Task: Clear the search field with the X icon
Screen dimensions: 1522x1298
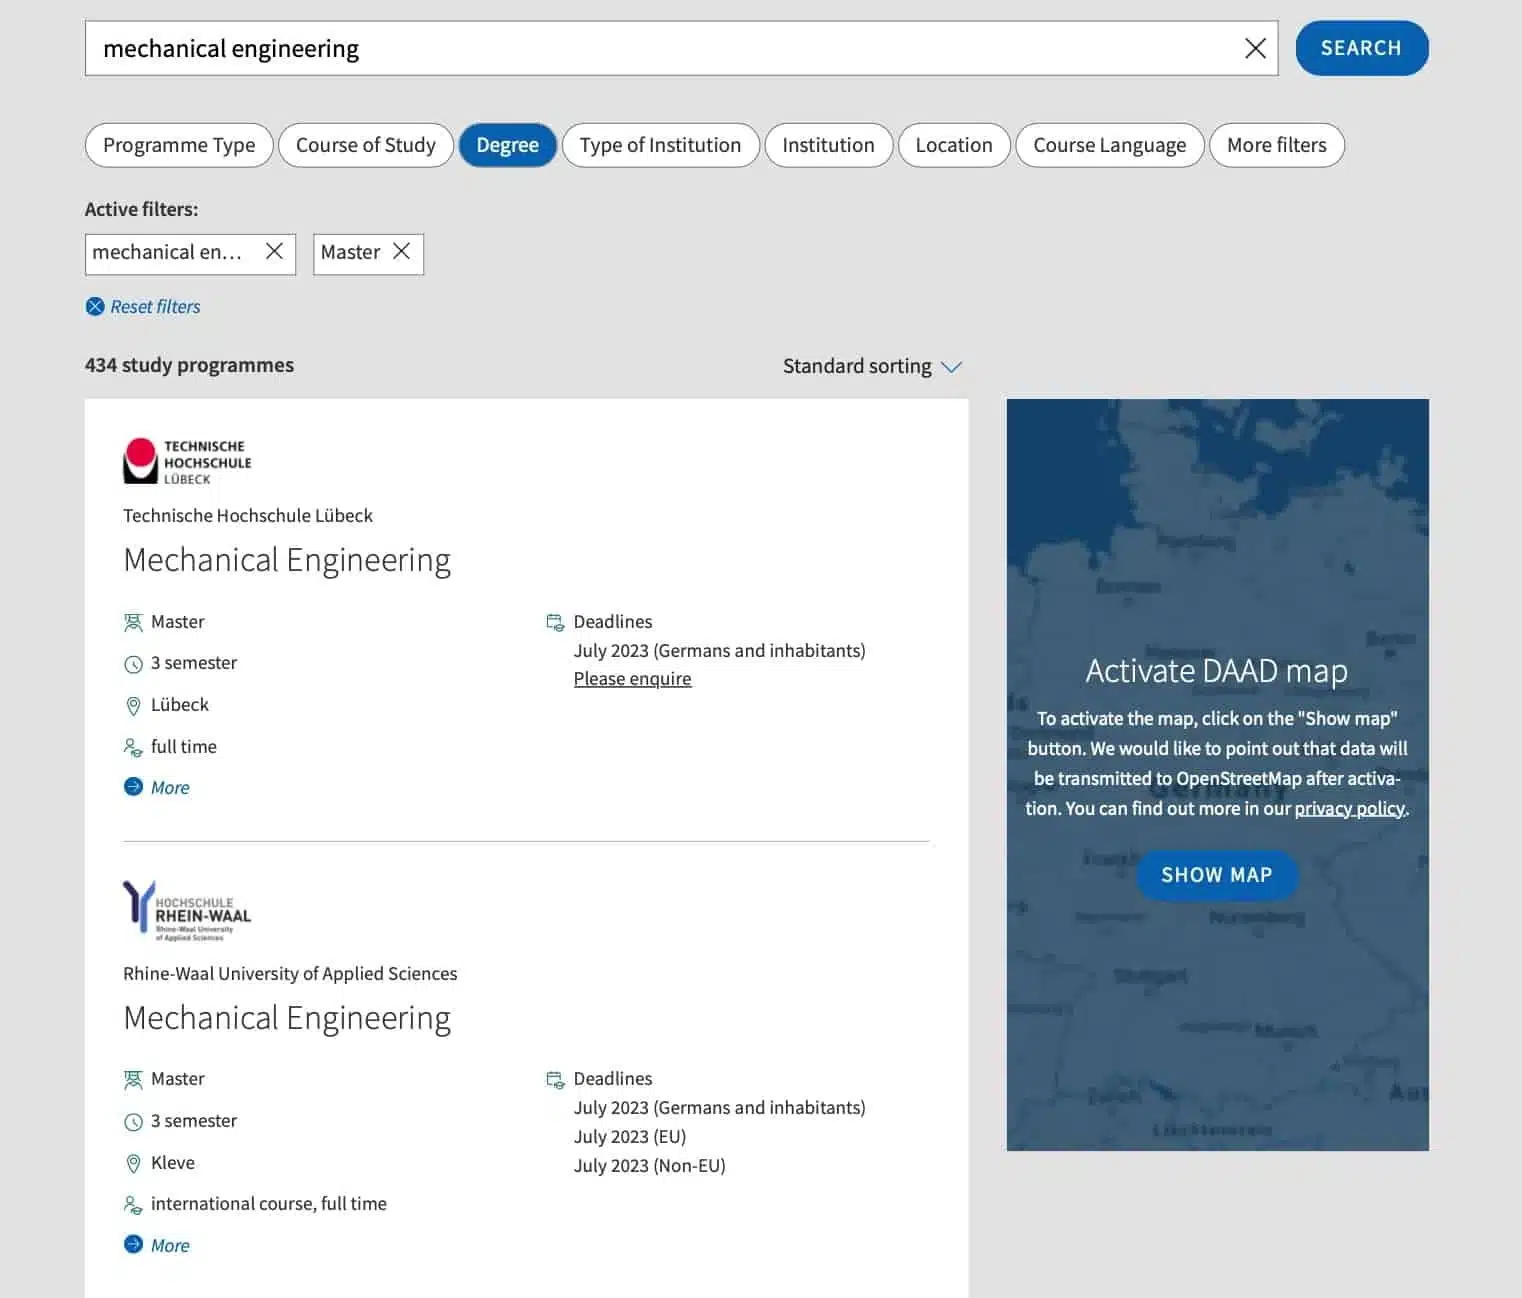Action: 1254,48
